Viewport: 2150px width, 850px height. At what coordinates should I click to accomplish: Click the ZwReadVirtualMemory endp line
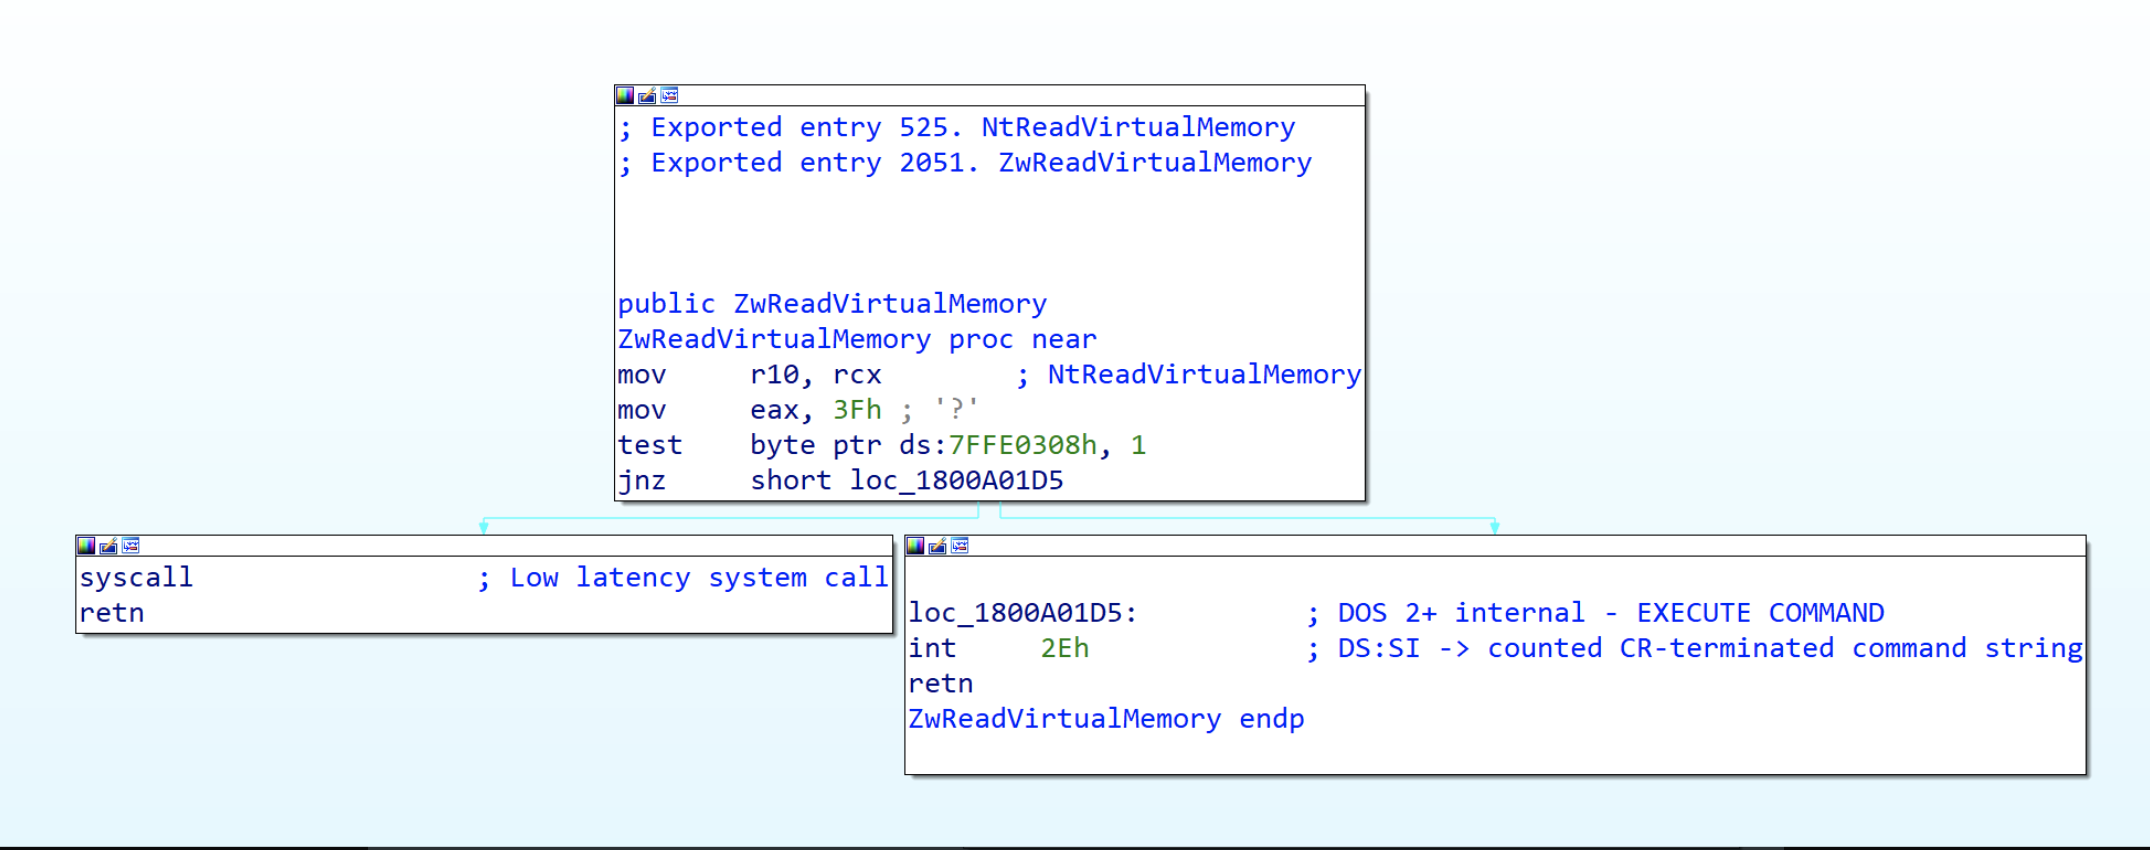click(1105, 720)
